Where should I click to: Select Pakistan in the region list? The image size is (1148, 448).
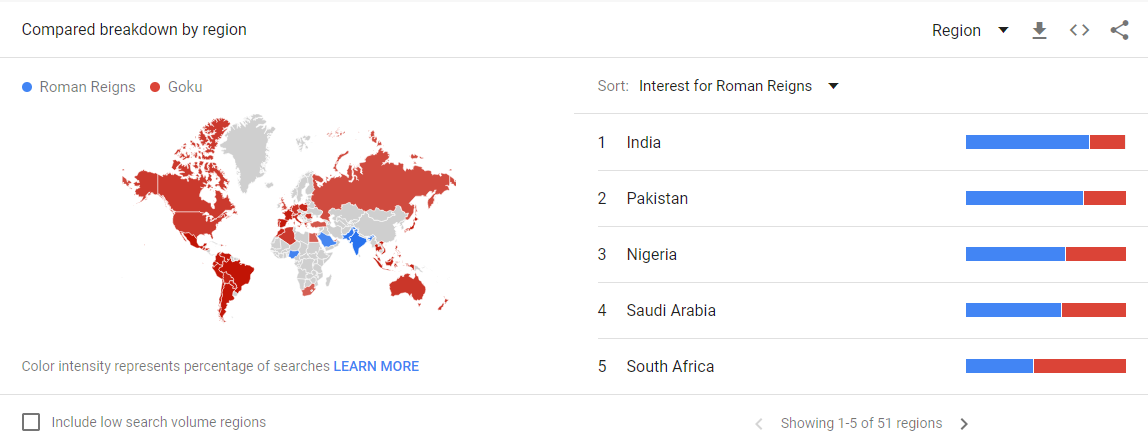coord(657,198)
